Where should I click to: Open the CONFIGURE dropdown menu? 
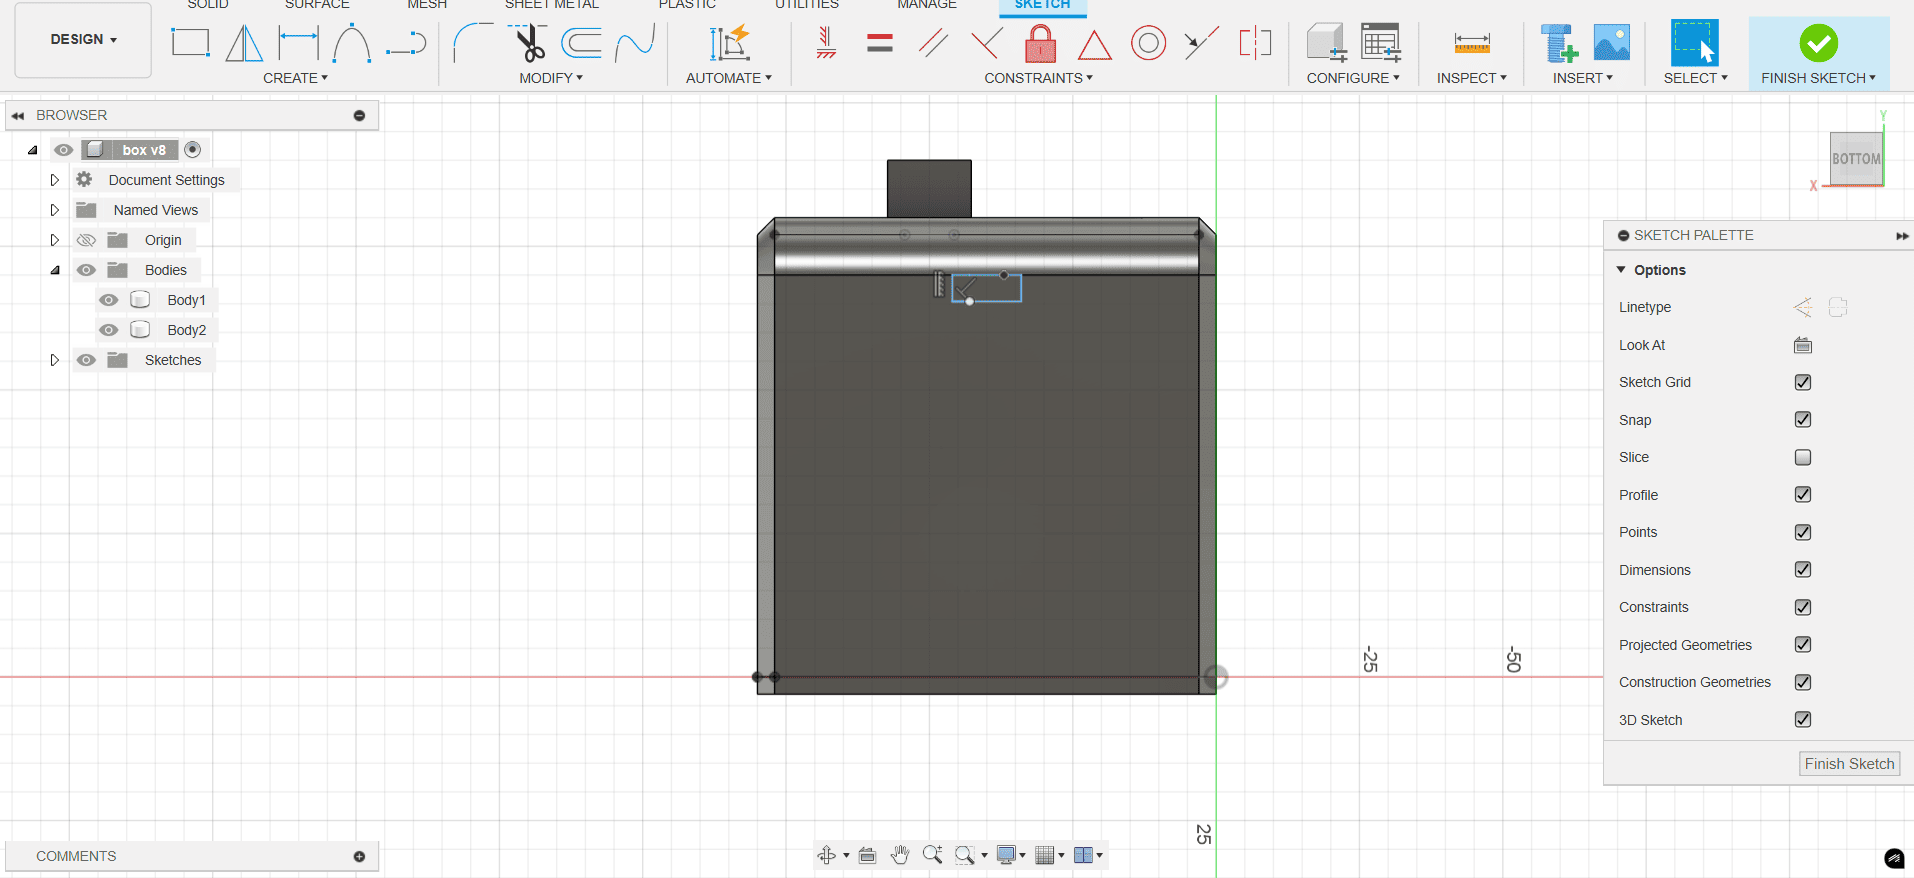pyautogui.click(x=1353, y=78)
